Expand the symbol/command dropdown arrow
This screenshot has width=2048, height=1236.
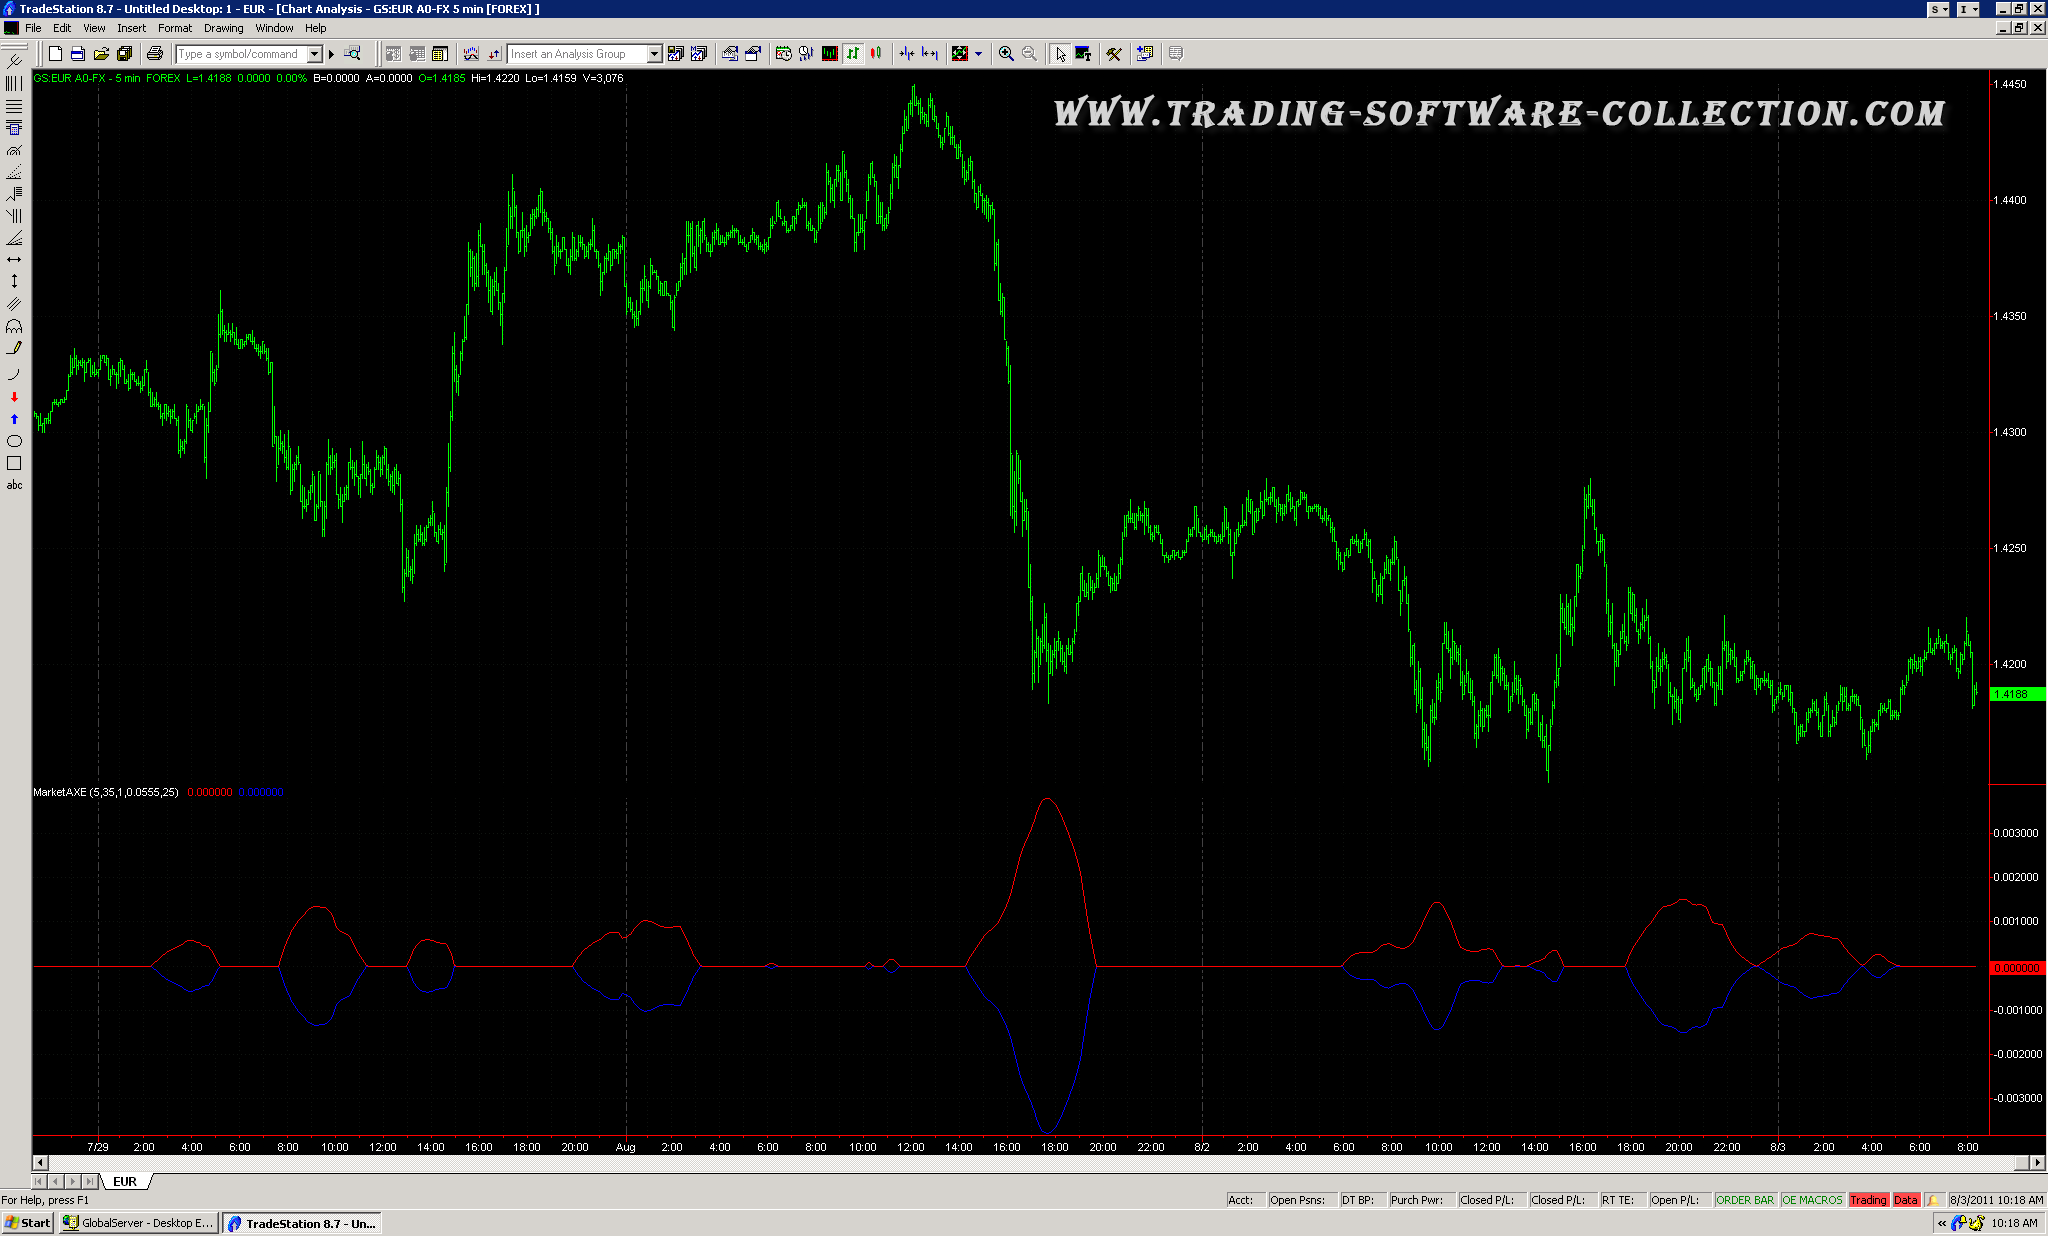click(x=314, y=54)
